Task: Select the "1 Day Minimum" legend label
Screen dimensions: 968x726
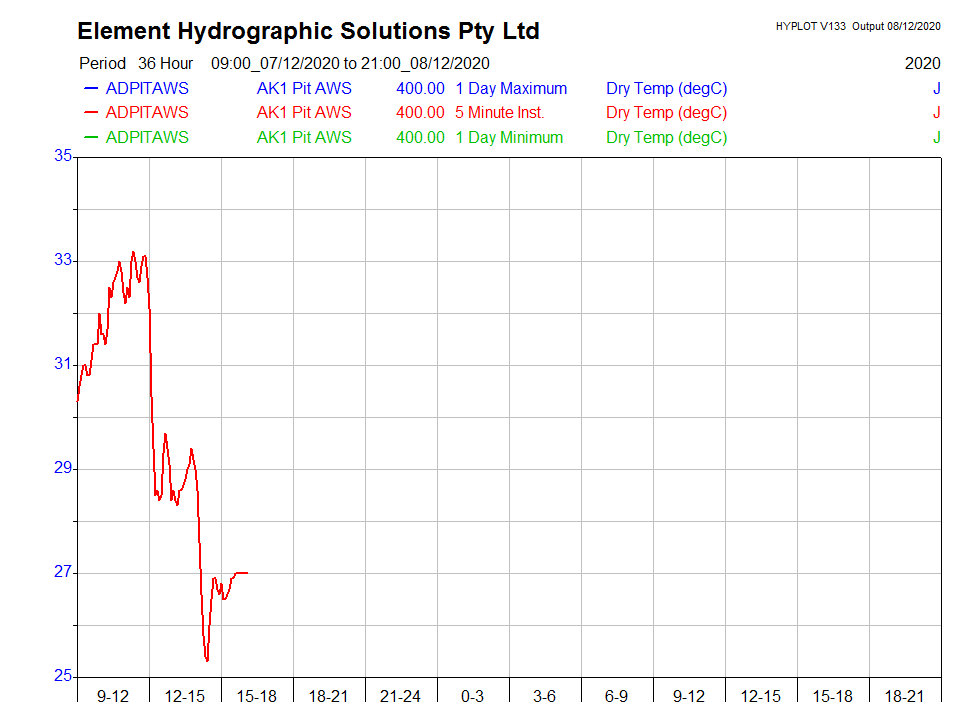Action: click(x=509, y=138)
